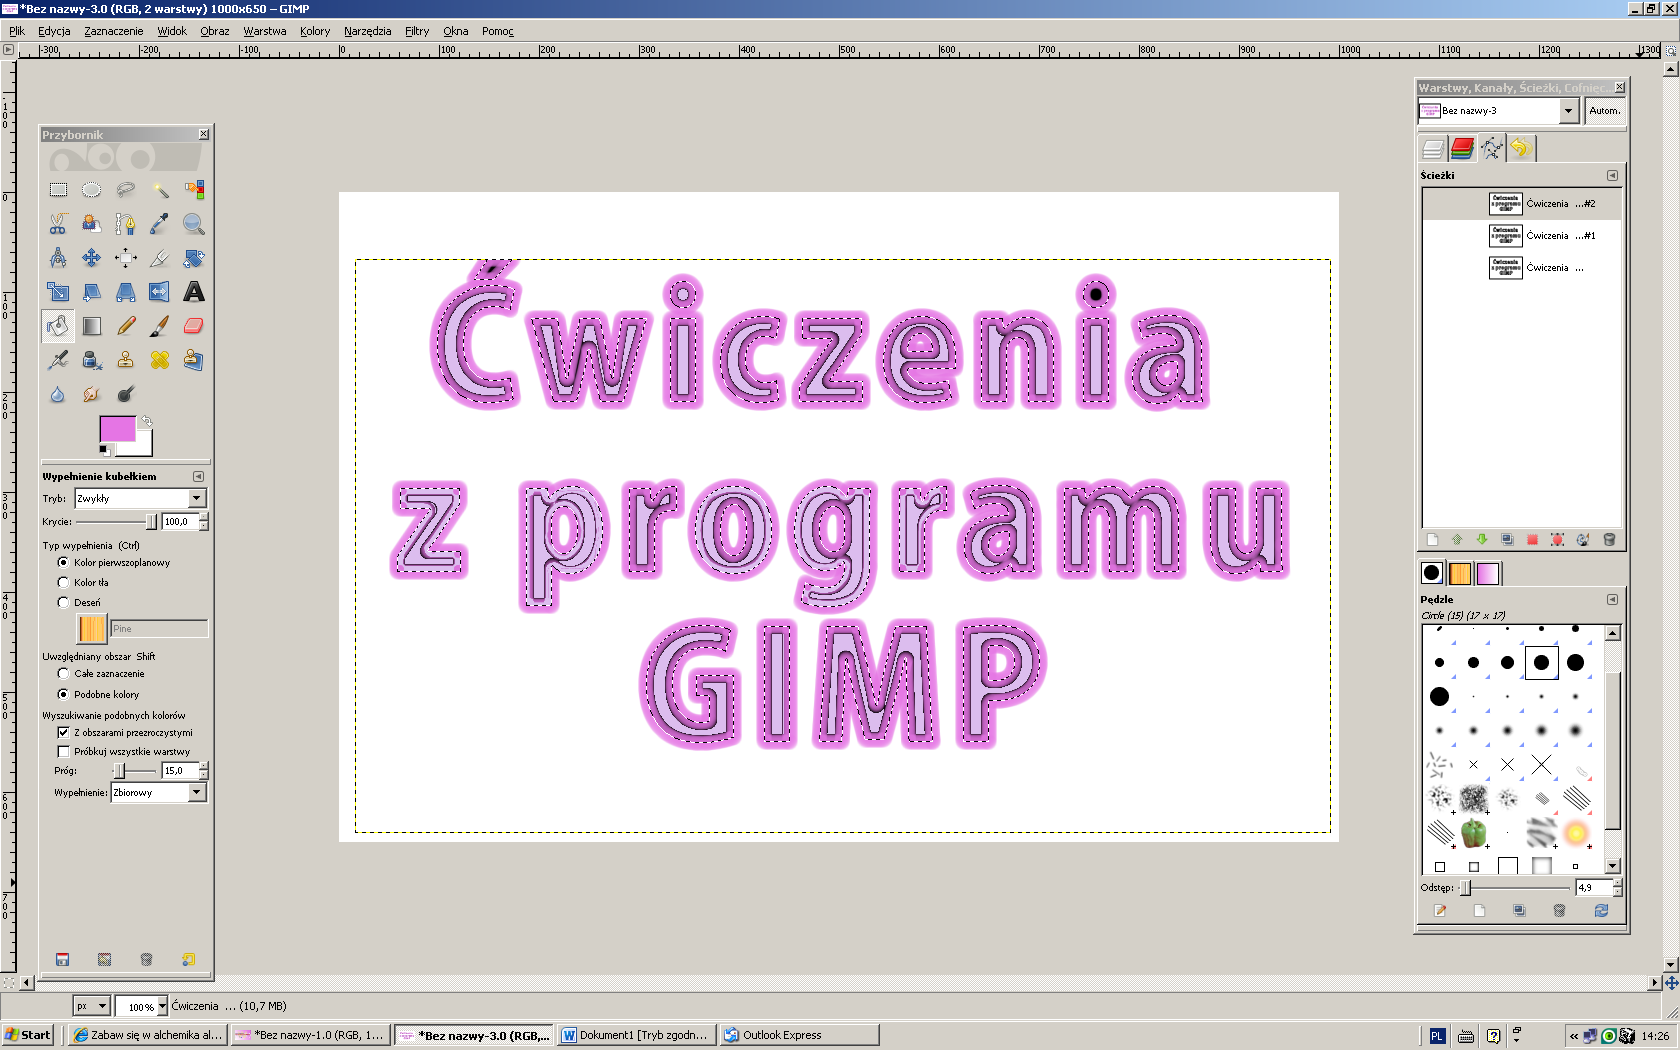Select the Free Select lasso tool
Viewport: 1680px width, 1050px height.
tap(125, 190)
